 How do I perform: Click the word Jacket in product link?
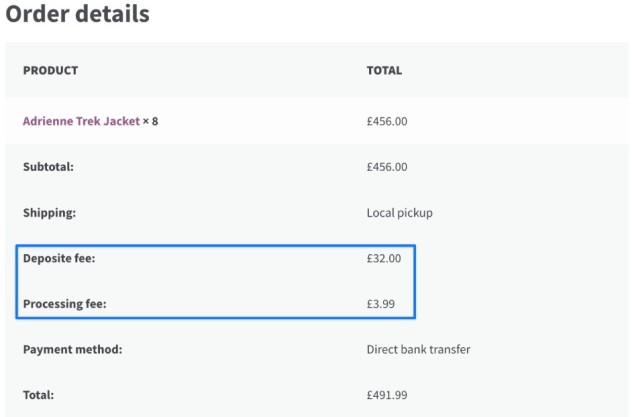pyautogui.click(x=121, y=121)
